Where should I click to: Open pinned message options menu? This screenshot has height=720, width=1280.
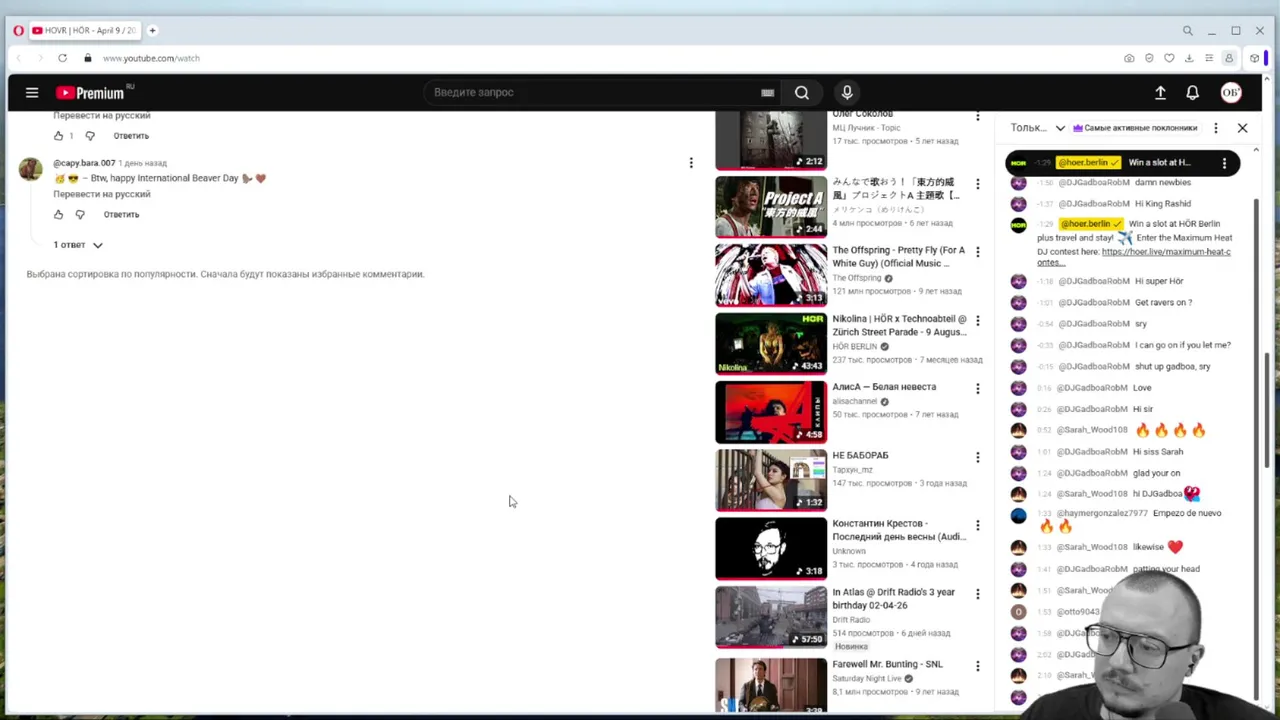(x=1224, y=163)
